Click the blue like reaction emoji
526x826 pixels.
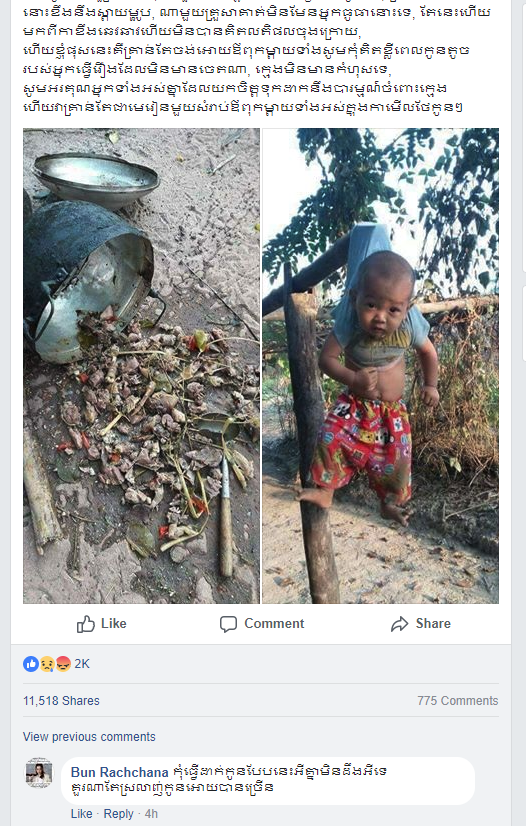31,664
